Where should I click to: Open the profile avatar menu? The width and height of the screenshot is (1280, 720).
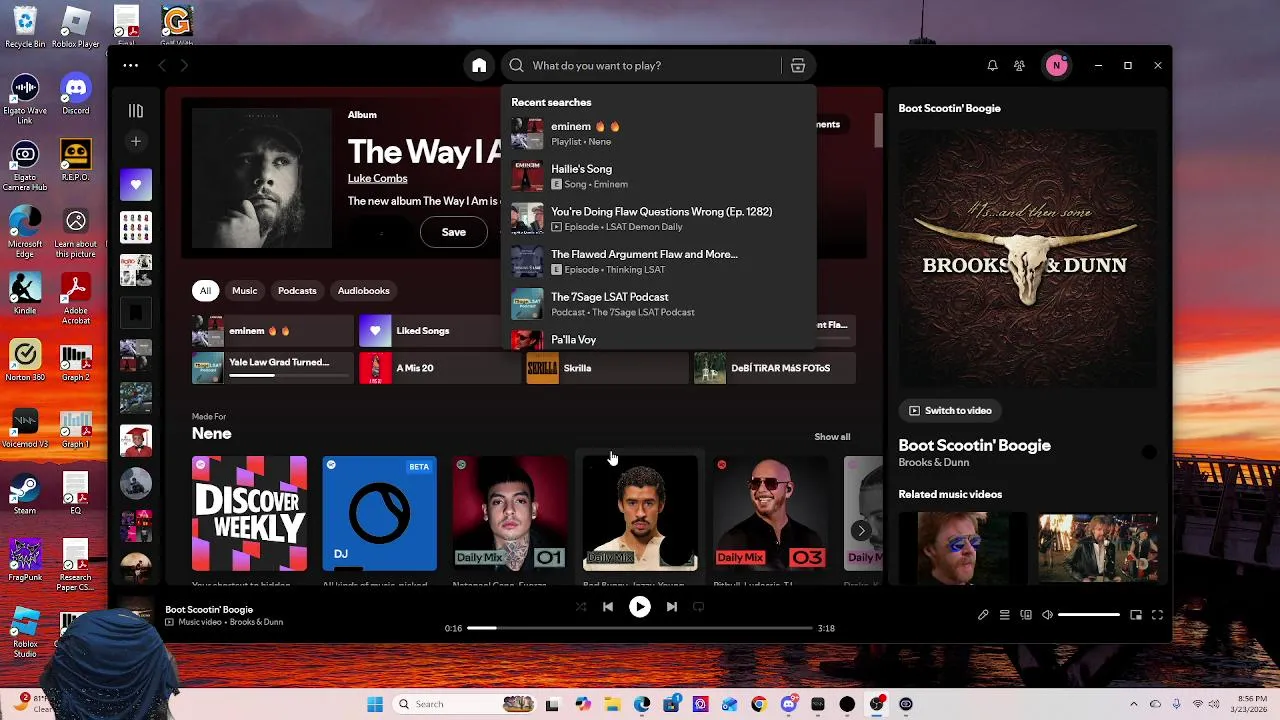click(x=1056, y=66)
